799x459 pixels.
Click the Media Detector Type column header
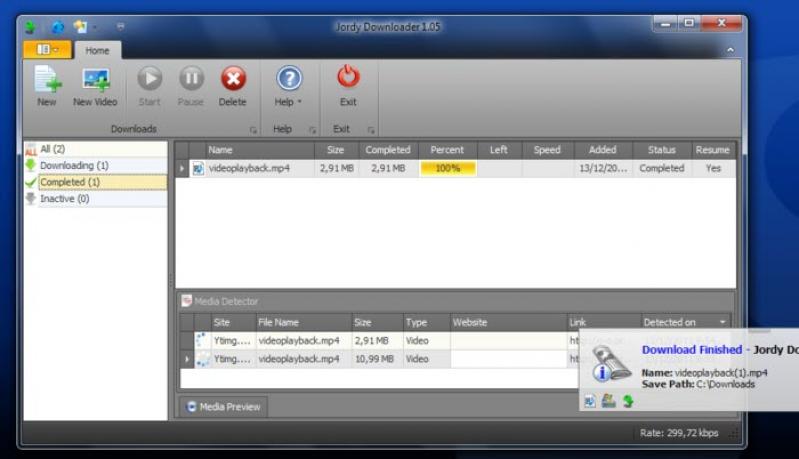click(426, 322)
